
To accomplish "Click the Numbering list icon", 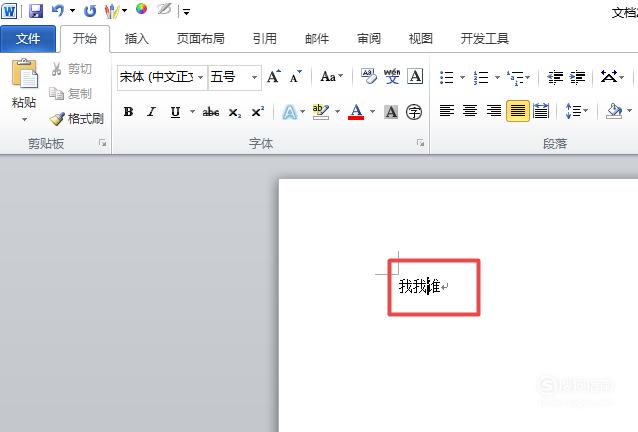I will coord(481,77).
